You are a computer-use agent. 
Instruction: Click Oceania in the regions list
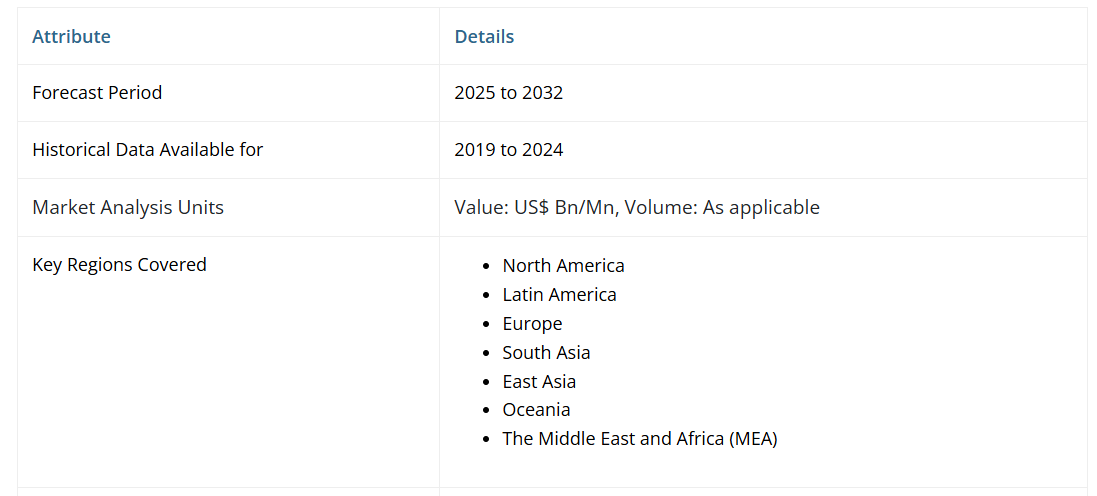point(536,410)
